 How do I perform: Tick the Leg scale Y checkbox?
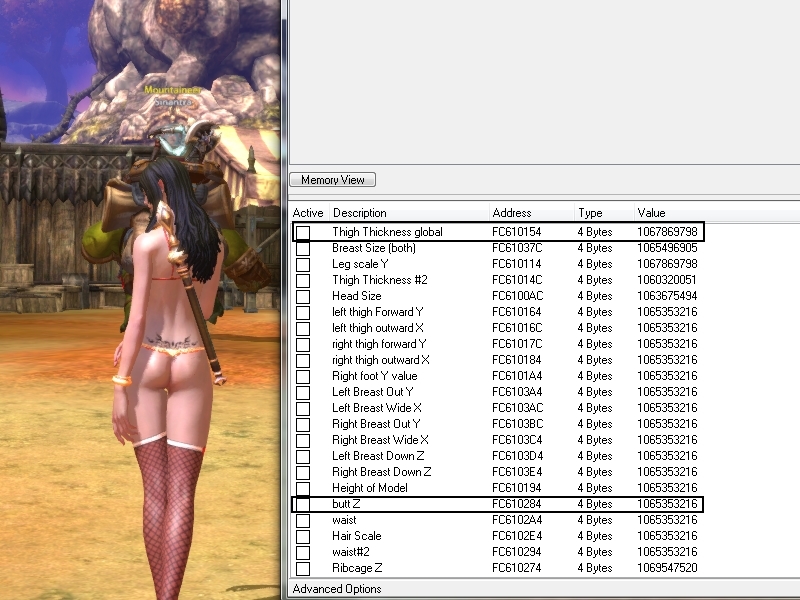pyautogui.click(x=303, y=264)
